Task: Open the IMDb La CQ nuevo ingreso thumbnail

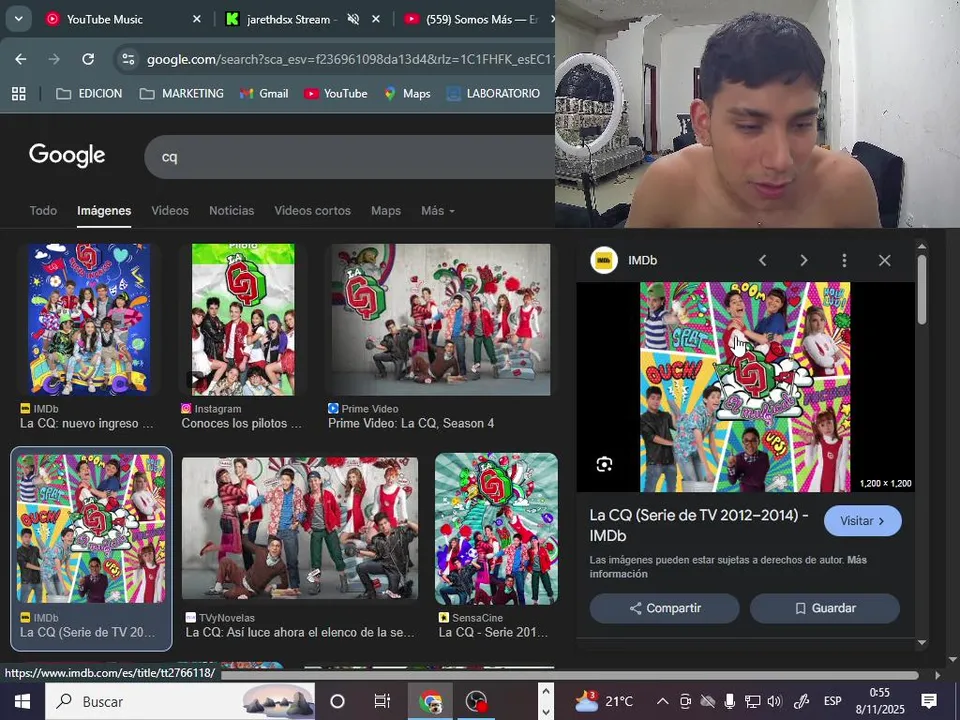Action: pyautogui.click(x=89, y=319)
